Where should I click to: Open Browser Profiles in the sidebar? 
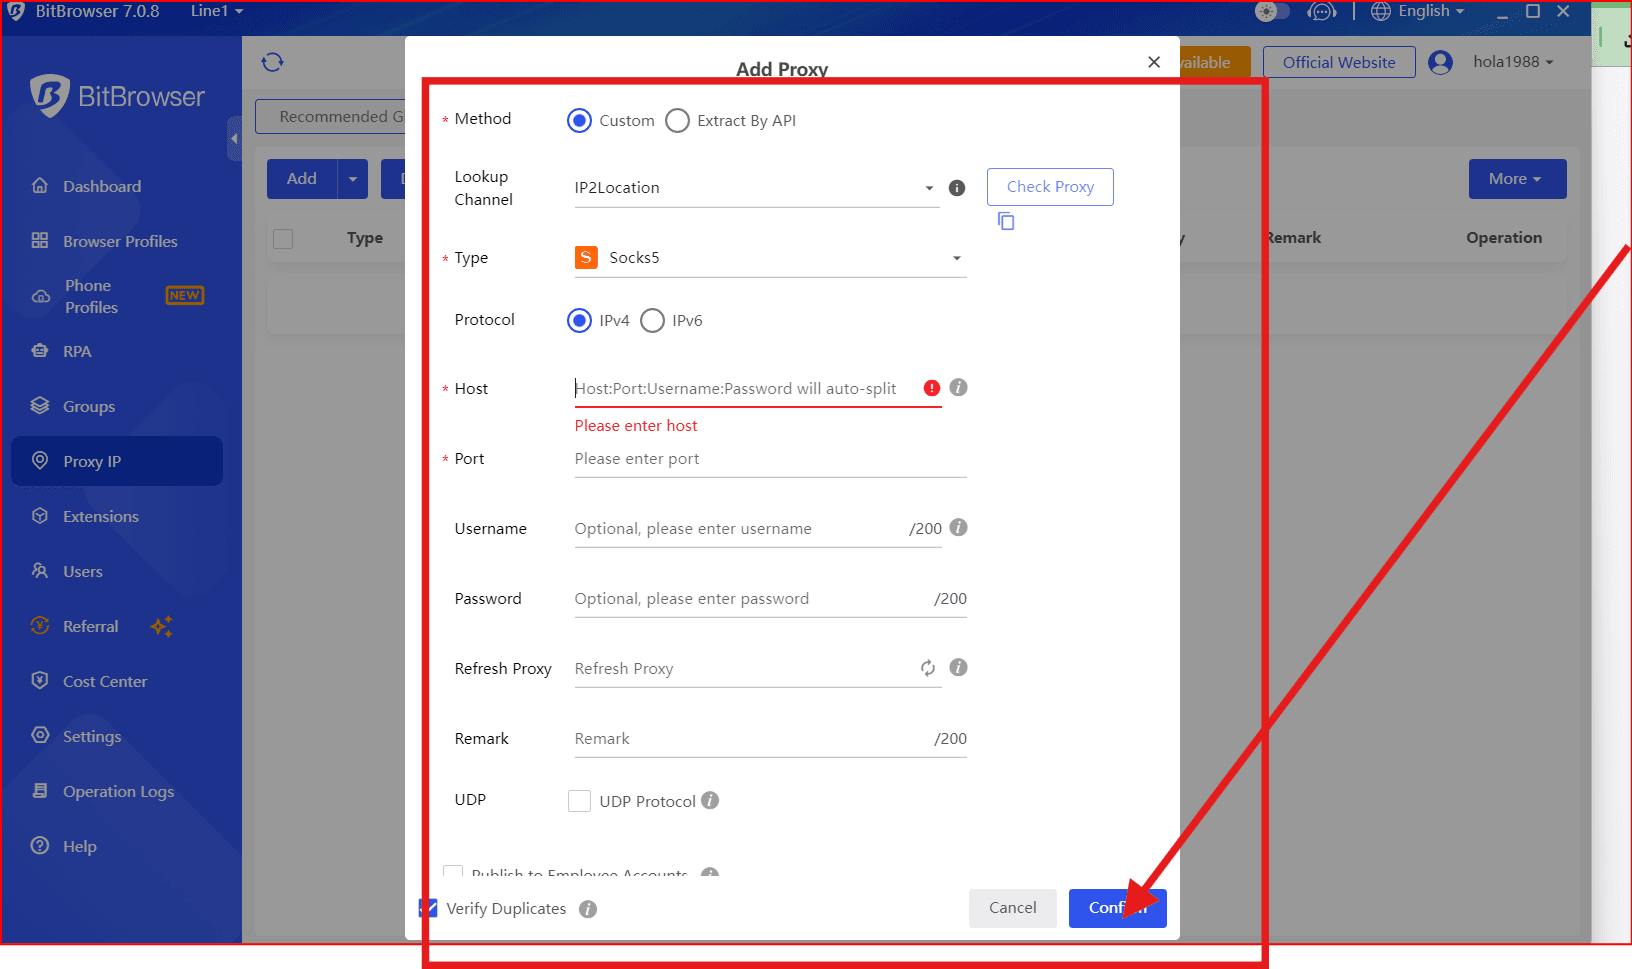(120, 241)
